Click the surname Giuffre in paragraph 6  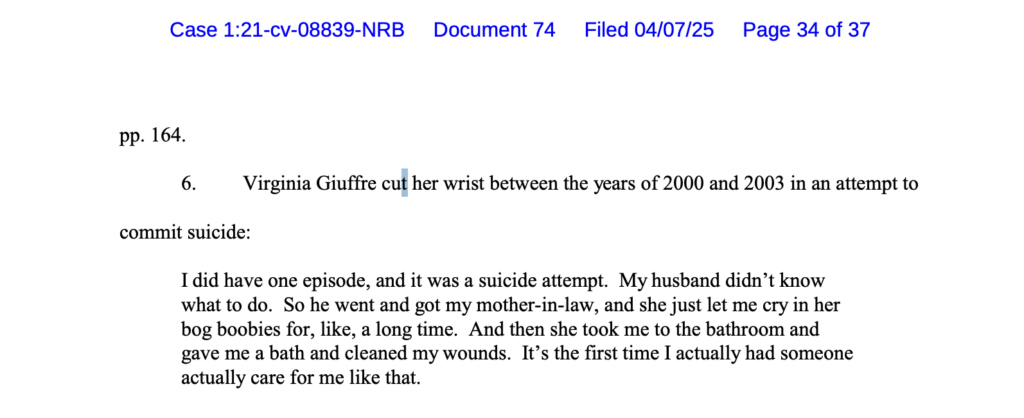[347, 184]
